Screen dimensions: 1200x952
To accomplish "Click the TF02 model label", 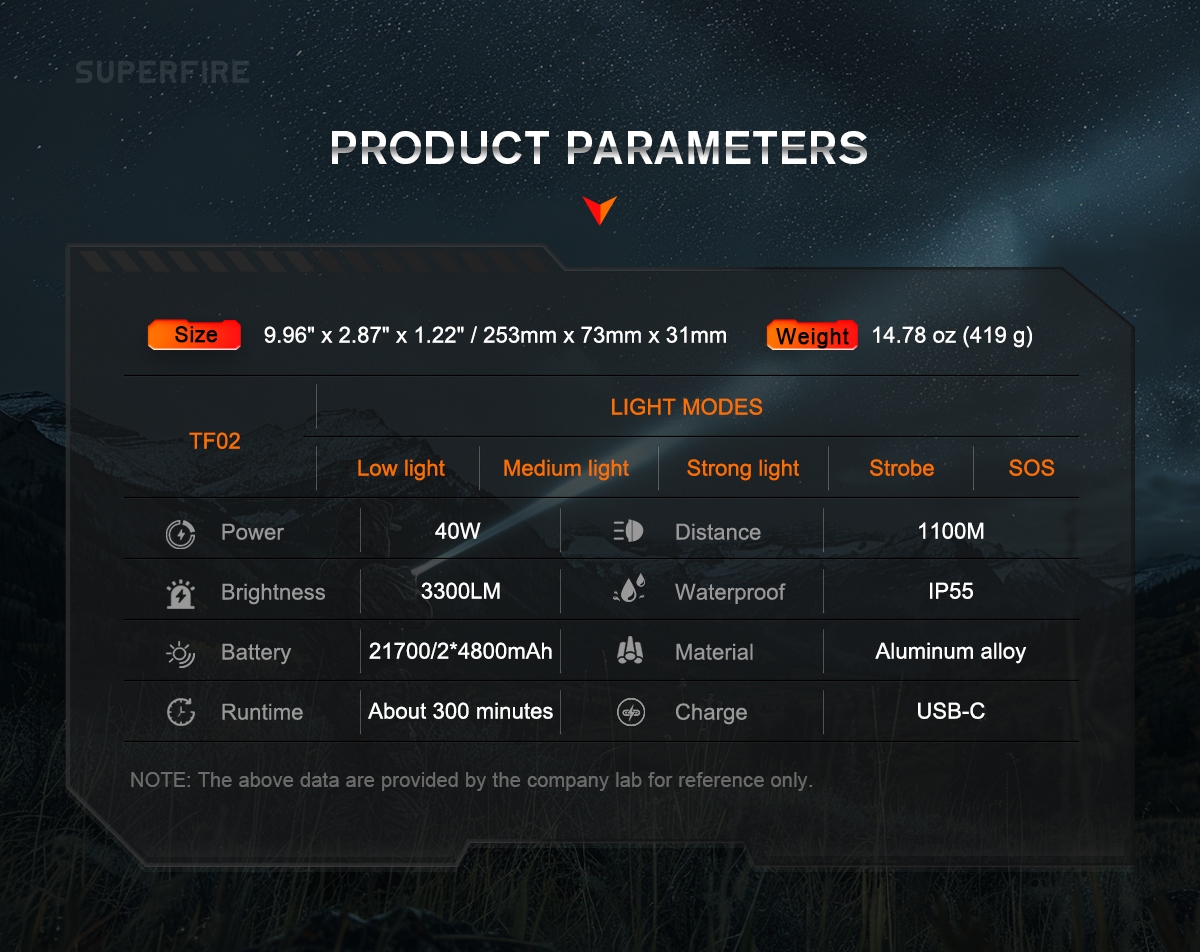I will pyautogui.click(x=215, y=441).
